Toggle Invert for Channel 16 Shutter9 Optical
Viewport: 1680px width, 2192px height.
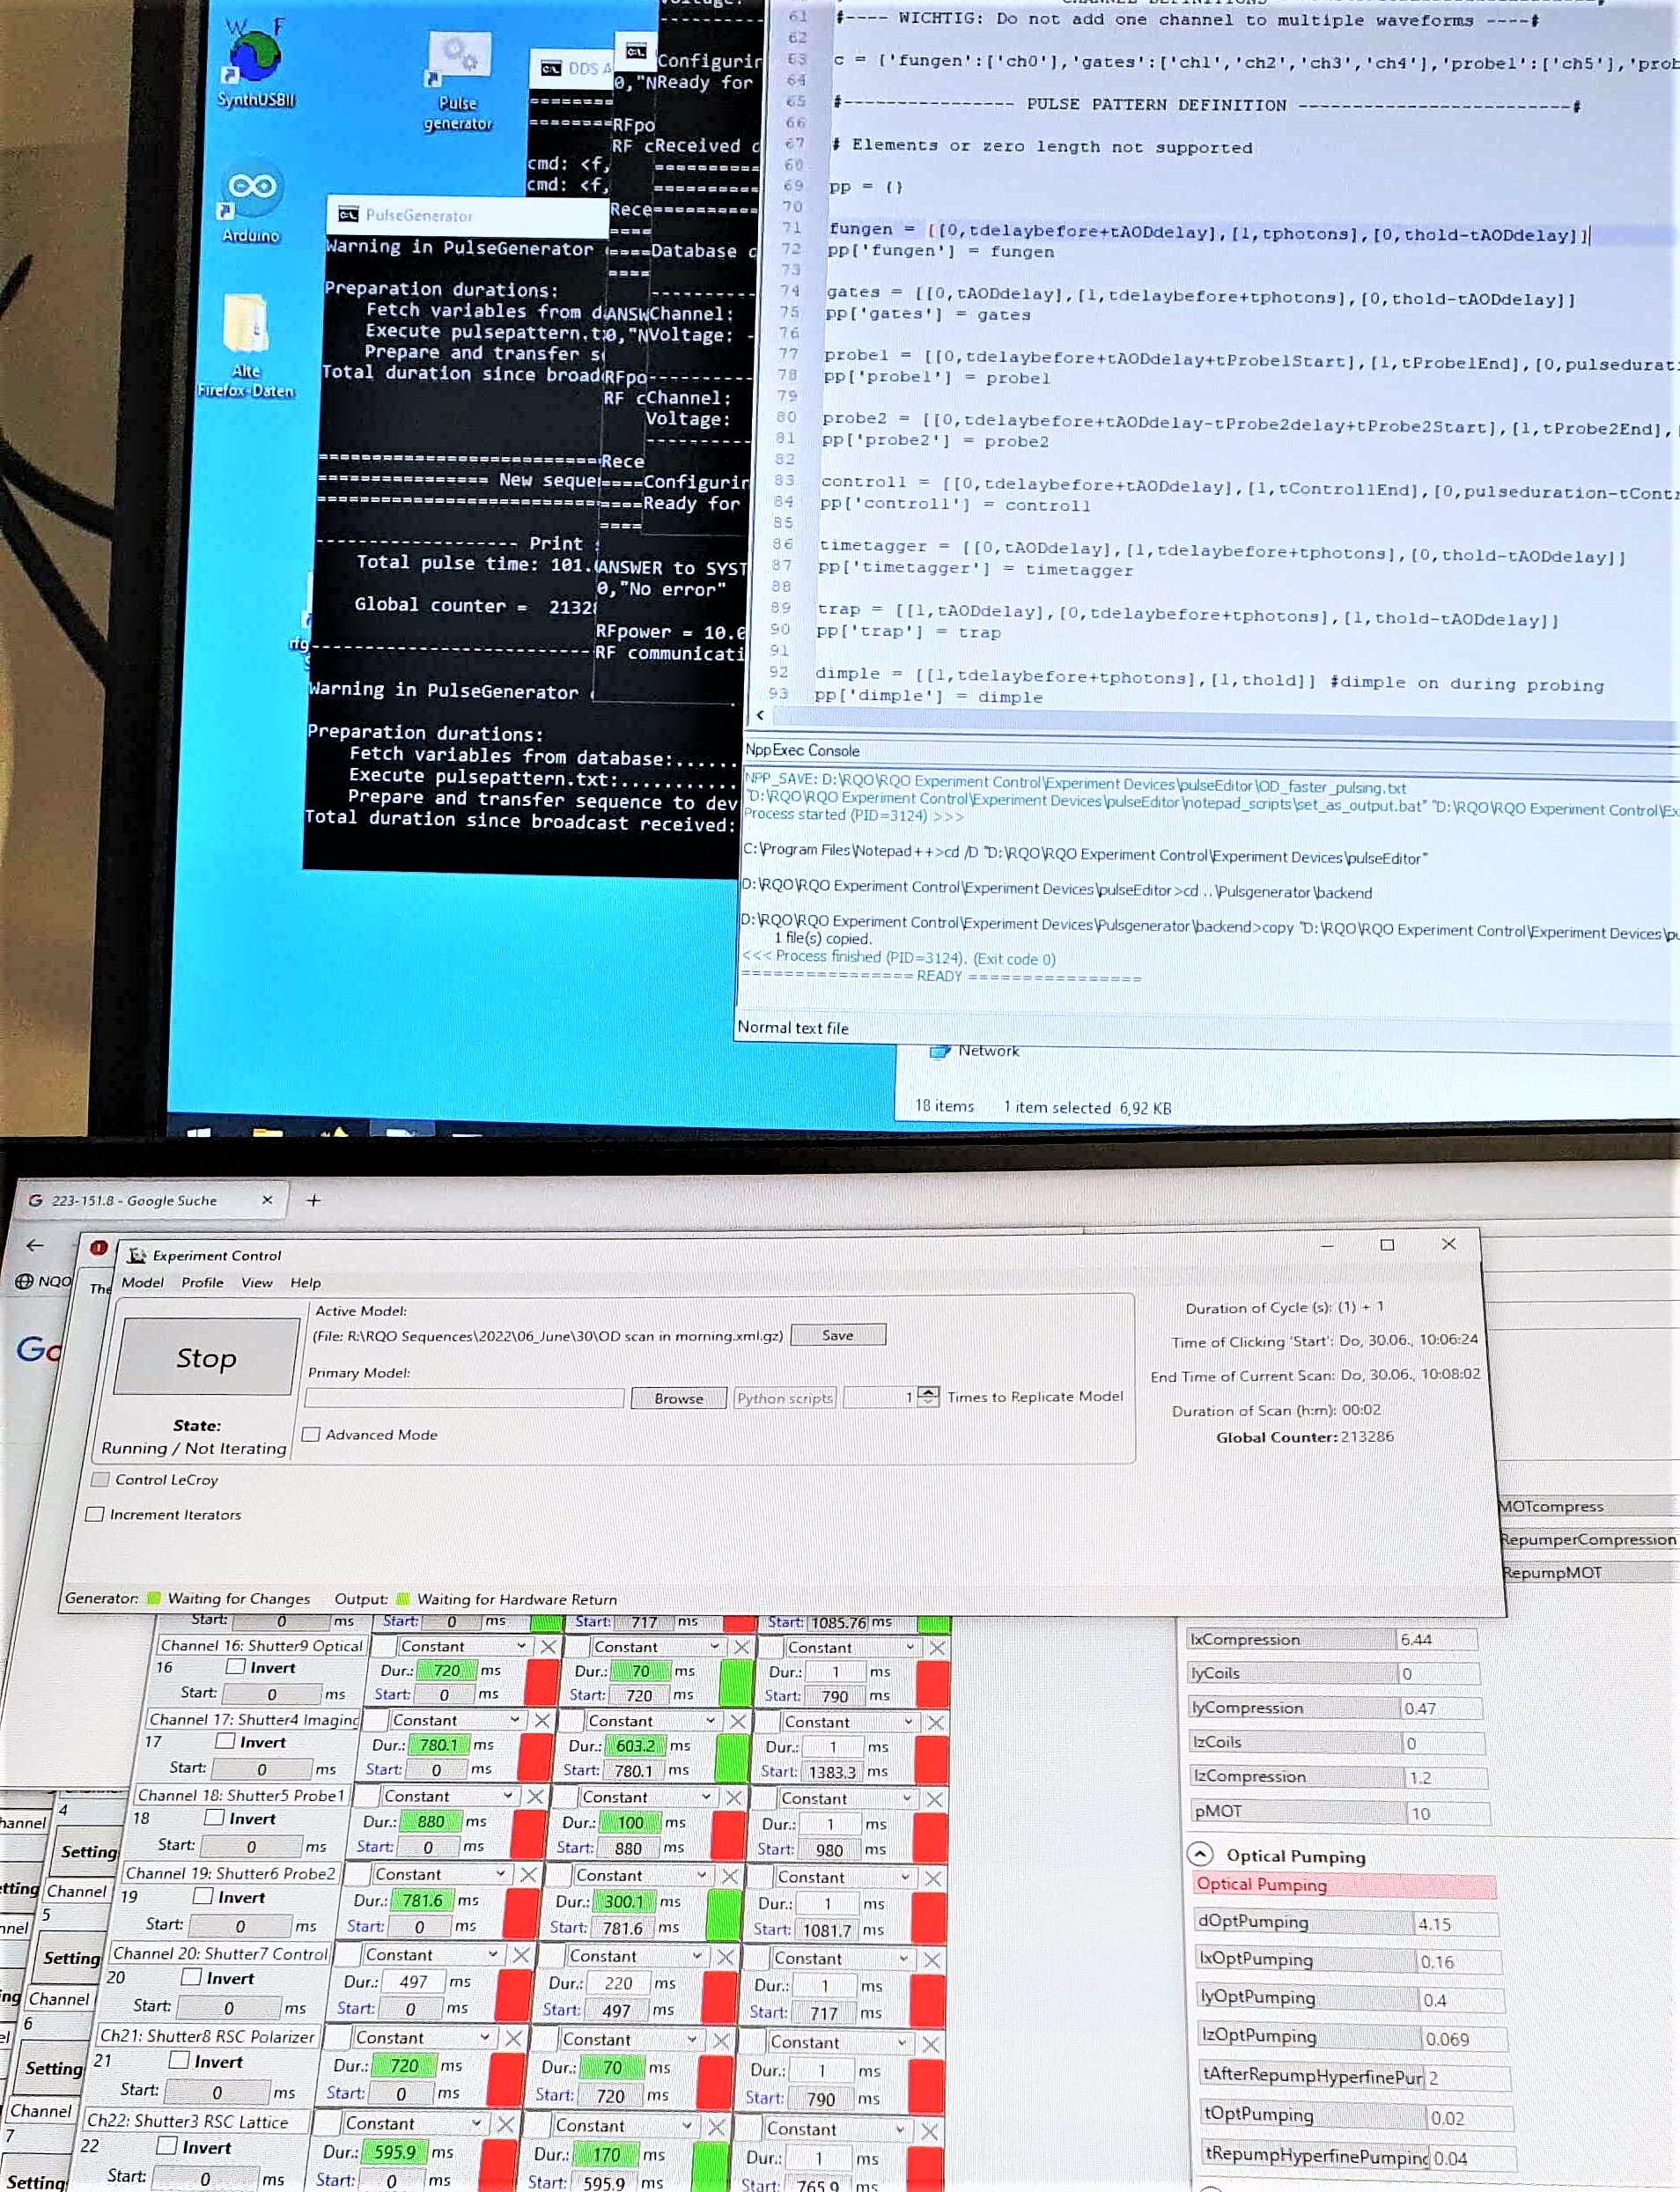(236, 1667)
